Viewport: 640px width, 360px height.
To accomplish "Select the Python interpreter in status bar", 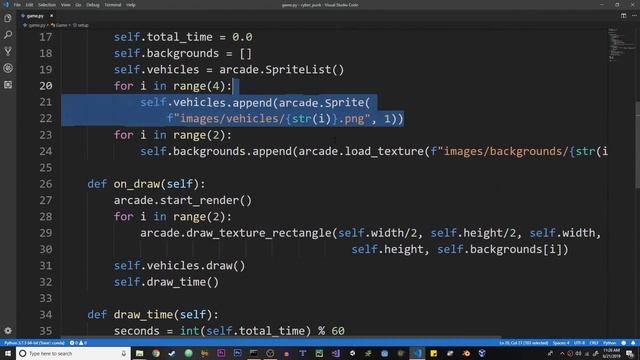I will point(34,343).
